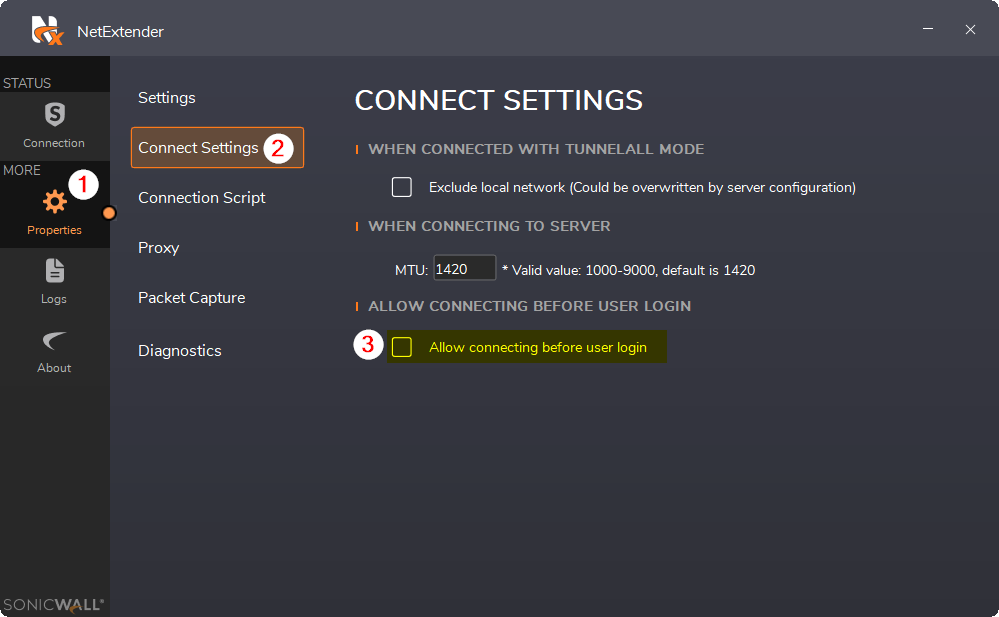Screen dimensions: 999x617
Task: Click the orange dot beside Properties
Action: tap(109, 213)
